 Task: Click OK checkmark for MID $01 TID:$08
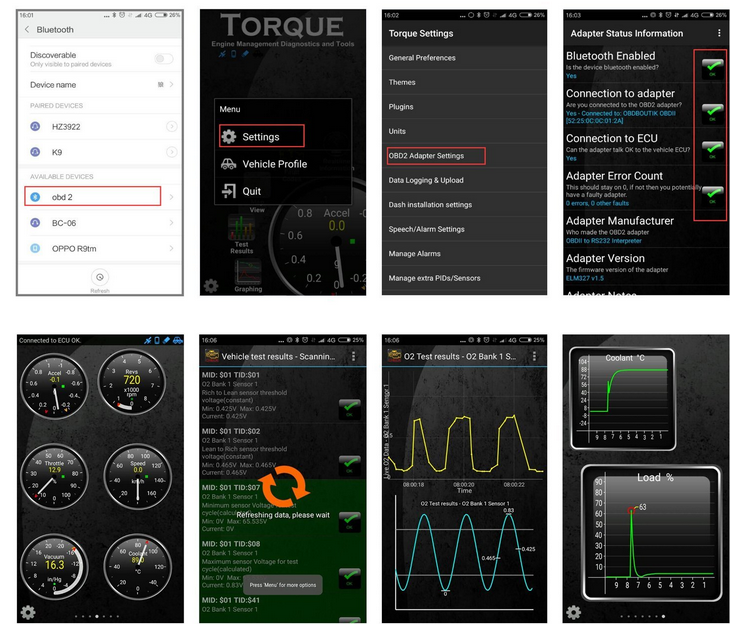[x=350, y=578]
